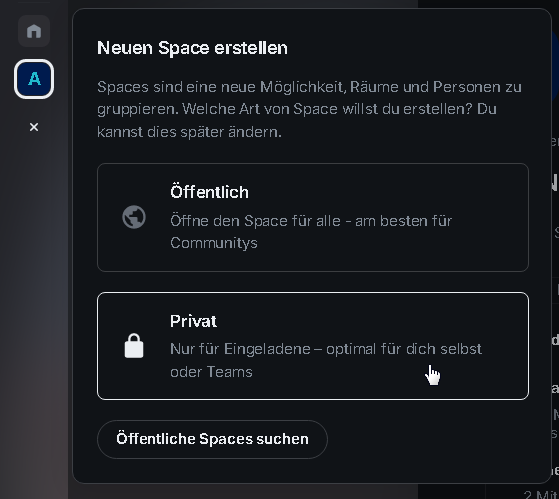559x499 pixels.
Task: Click the X icon below the space avatar
Action: [34, 127]
